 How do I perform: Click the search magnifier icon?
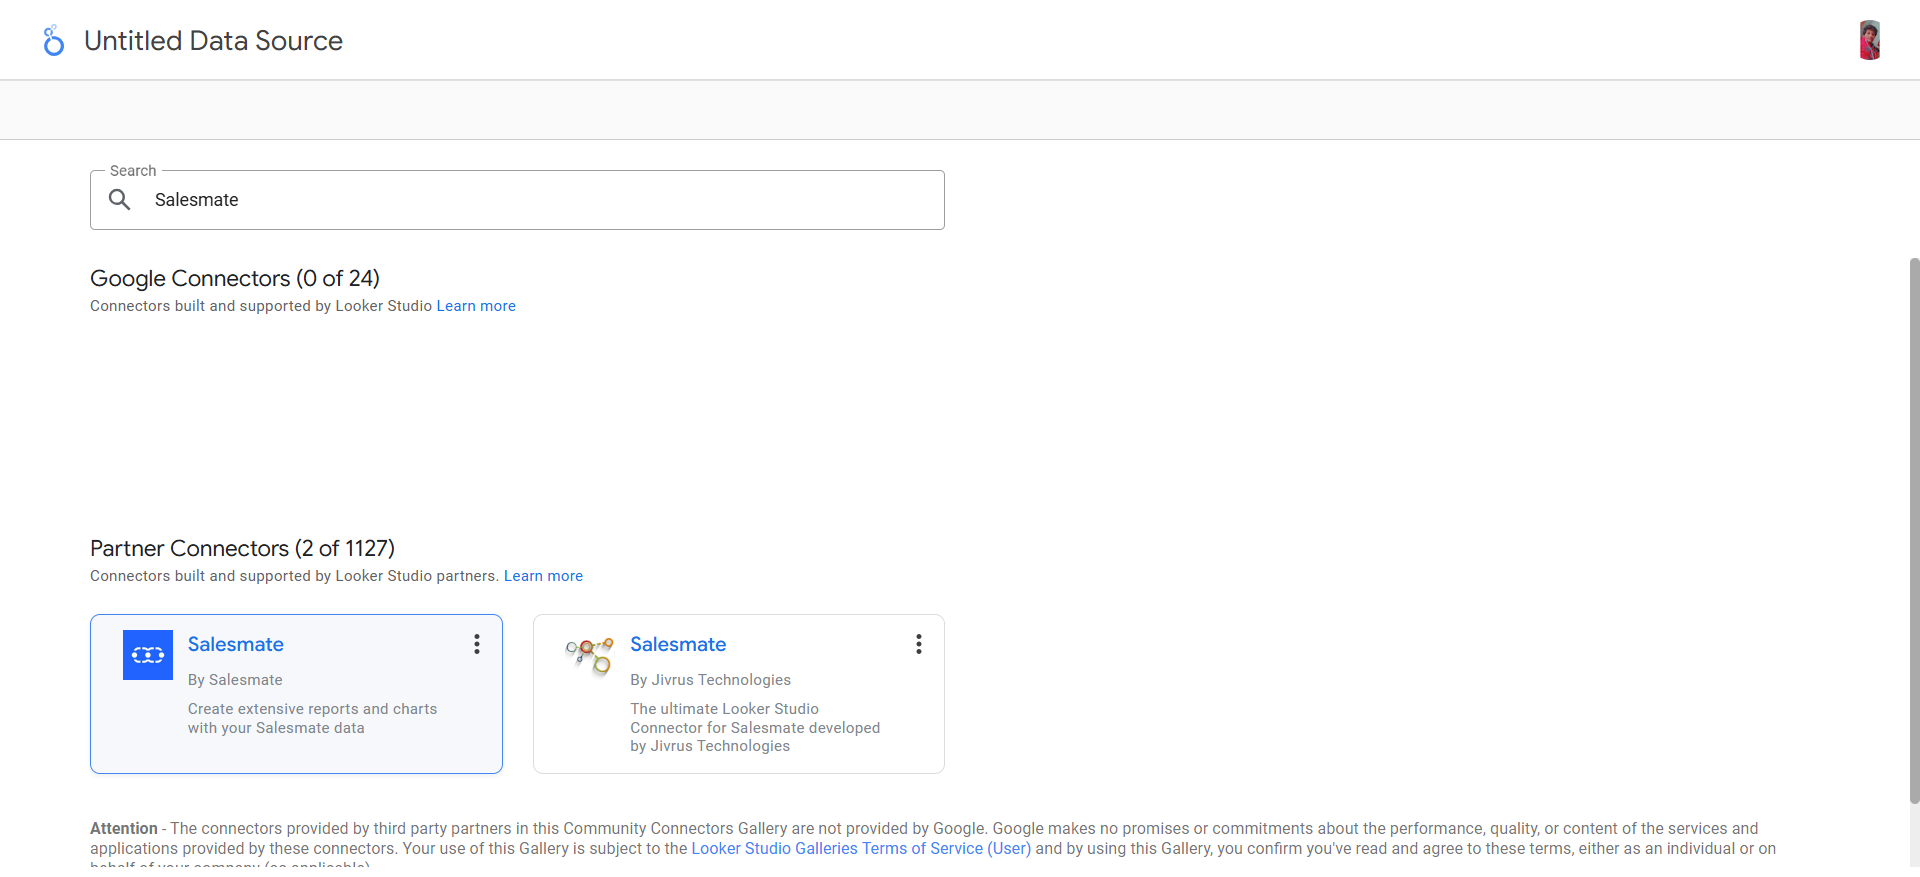pyautogui.click(x=120, y=200)
